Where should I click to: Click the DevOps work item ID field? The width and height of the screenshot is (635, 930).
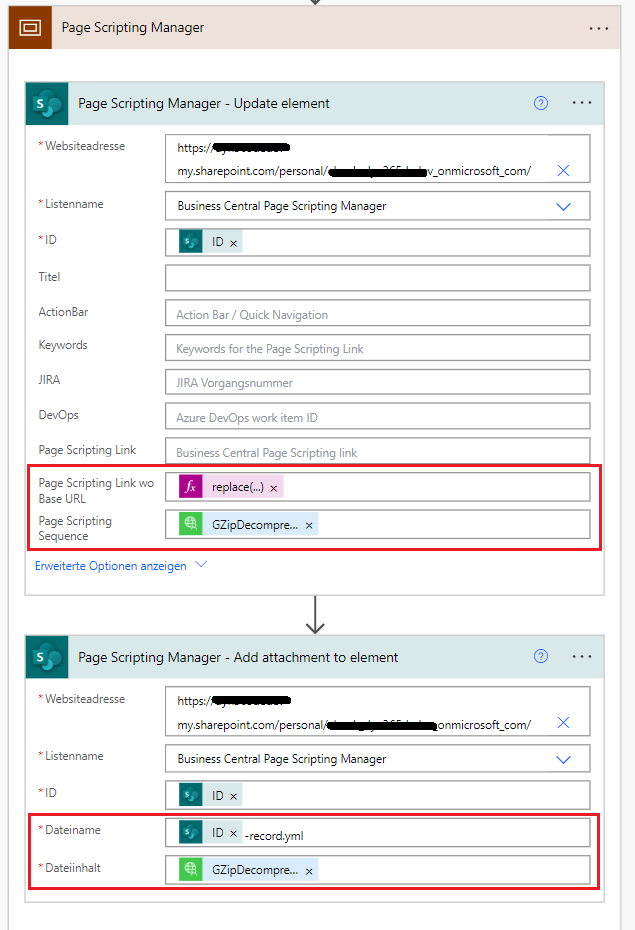(x=378, y=416)
